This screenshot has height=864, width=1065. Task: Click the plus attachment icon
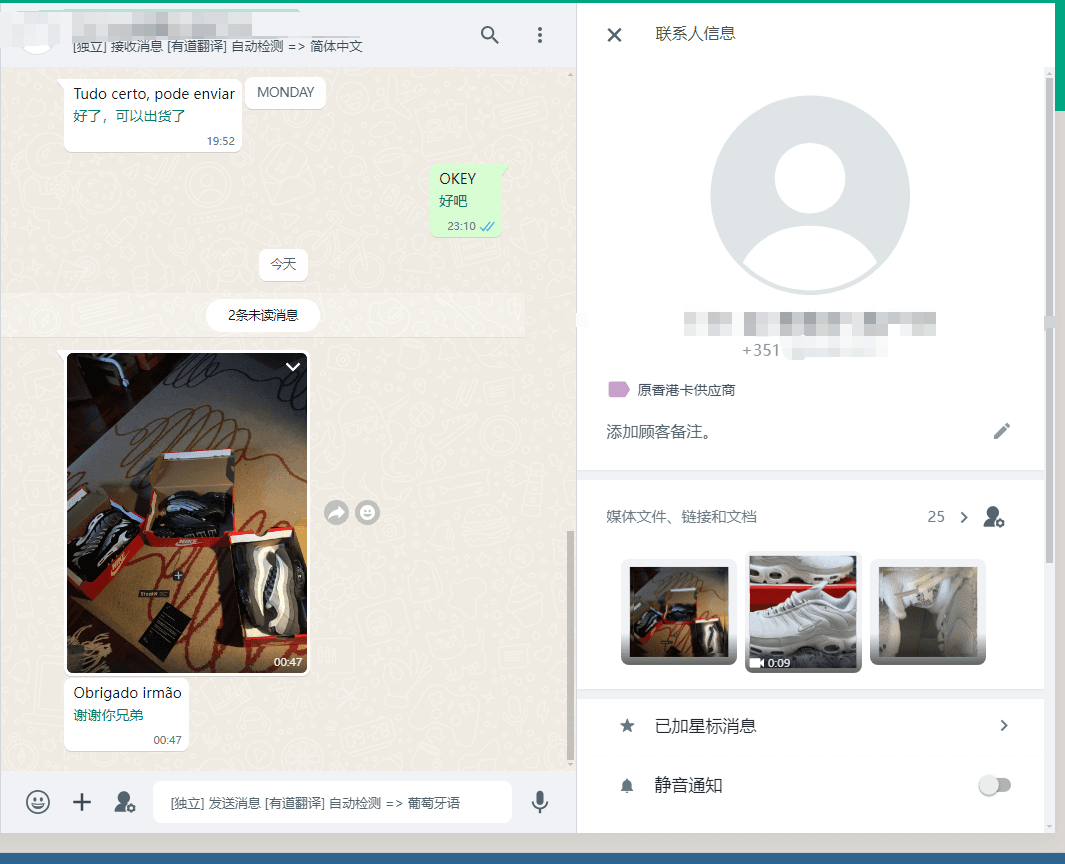82,802
